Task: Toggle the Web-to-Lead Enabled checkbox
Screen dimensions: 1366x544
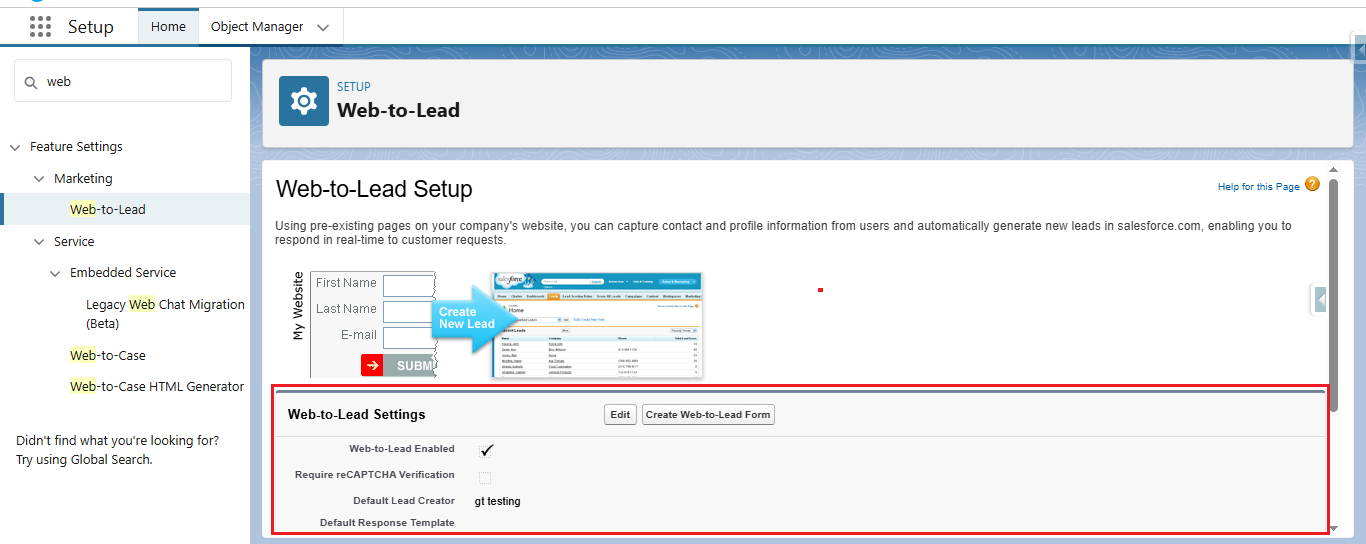Action: pyautogui.click(x=486, y=450)
